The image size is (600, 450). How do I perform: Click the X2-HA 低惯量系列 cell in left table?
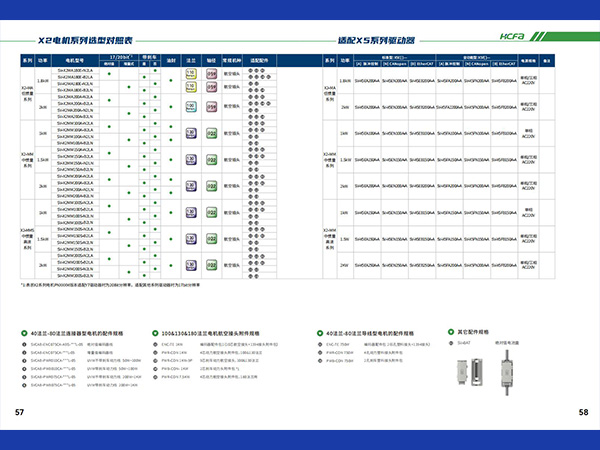(x=26, y=94)
